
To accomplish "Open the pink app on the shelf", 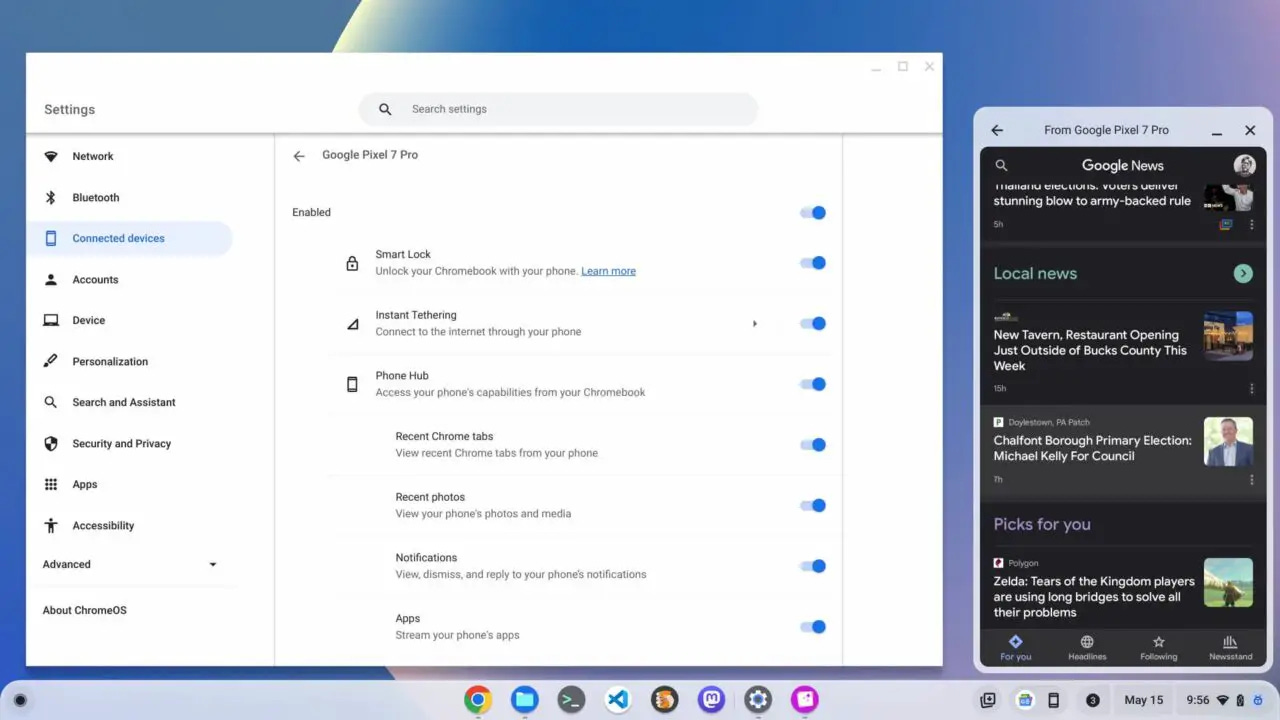I will (x=805, y=700).
